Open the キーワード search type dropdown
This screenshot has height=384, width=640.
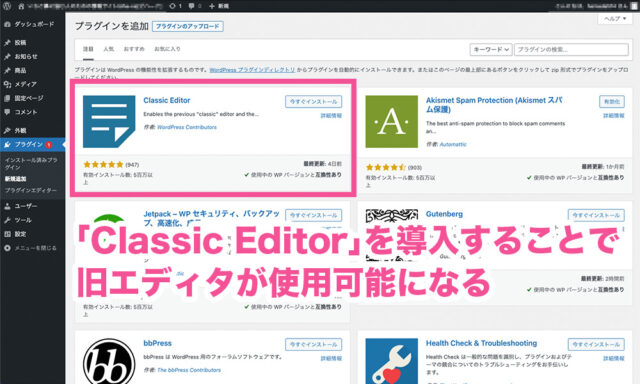point(491,49)
